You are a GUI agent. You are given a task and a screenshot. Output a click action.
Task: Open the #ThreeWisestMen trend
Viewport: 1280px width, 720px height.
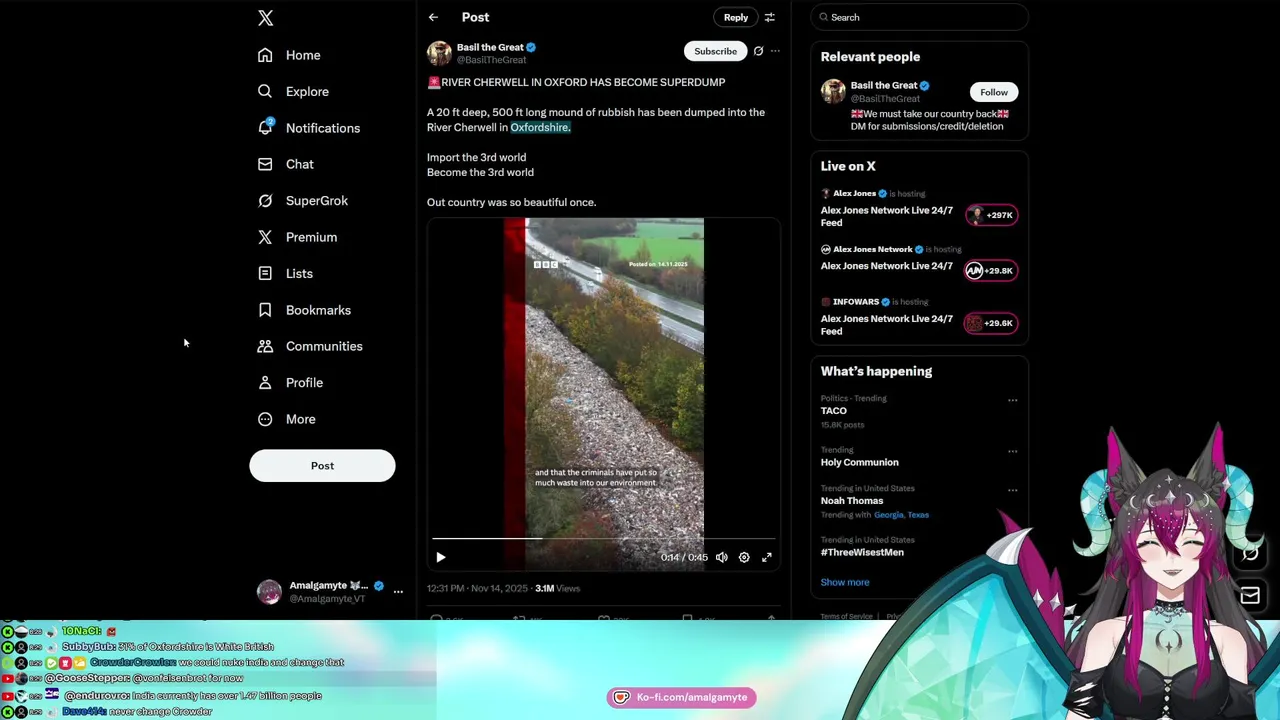tap(862, 552)
